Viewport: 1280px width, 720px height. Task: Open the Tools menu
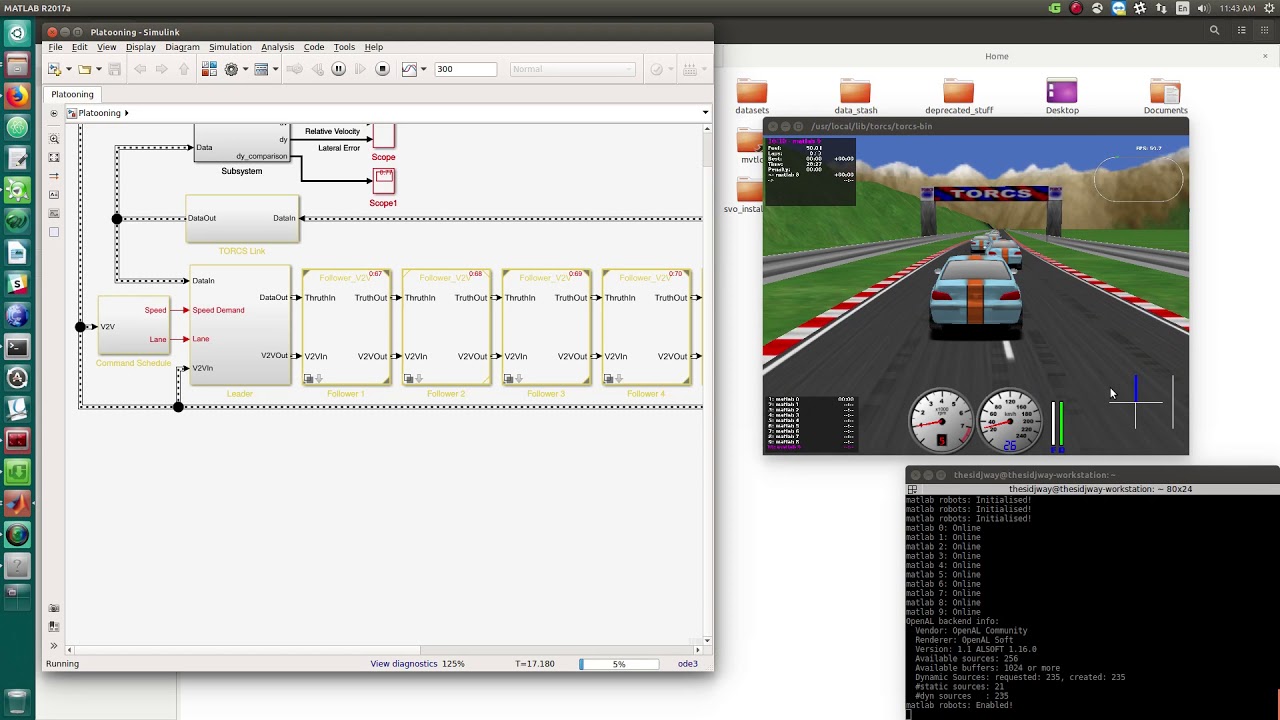point(344,47)
